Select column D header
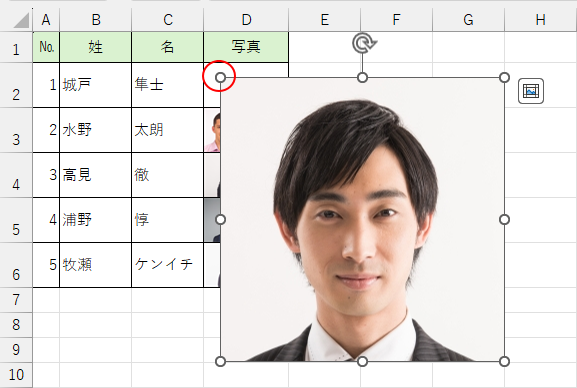This screenshot has width=577, height=388. coord(246,20)
